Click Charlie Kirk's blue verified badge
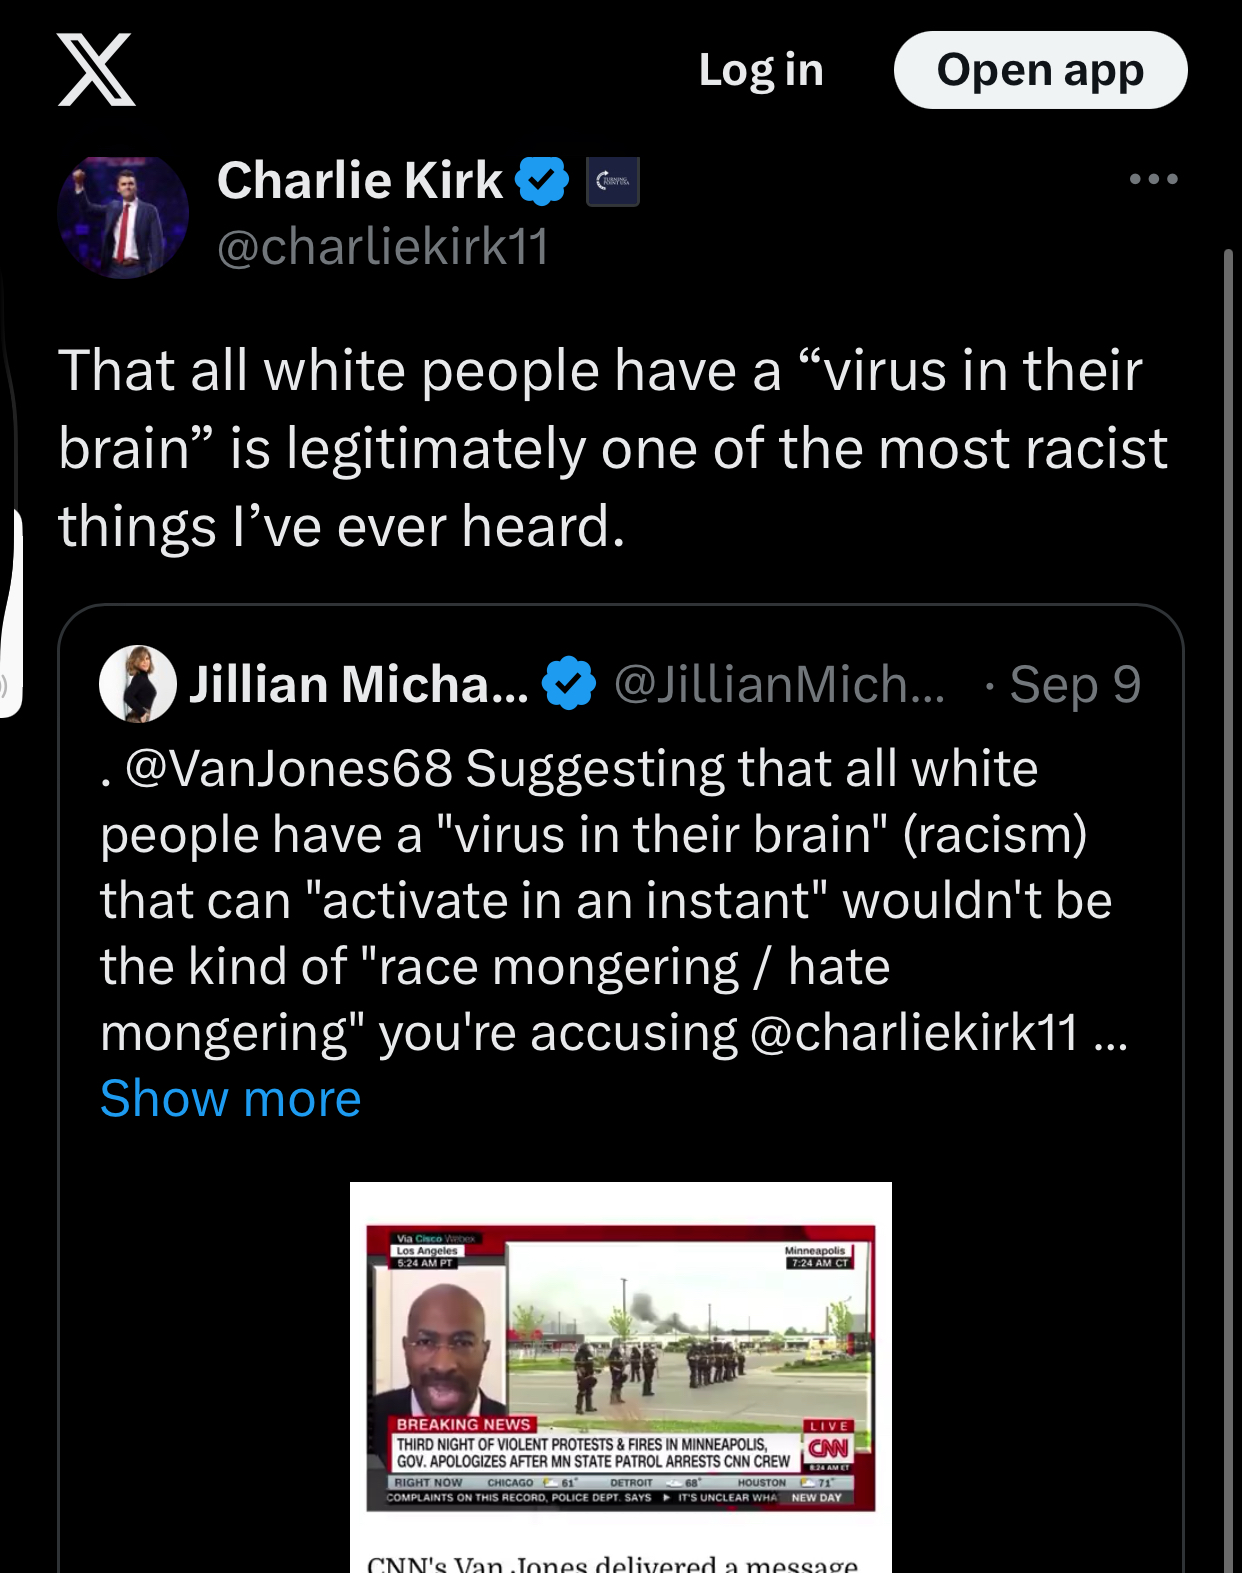Screen dimensions: 1242x1573 point(542,181)
